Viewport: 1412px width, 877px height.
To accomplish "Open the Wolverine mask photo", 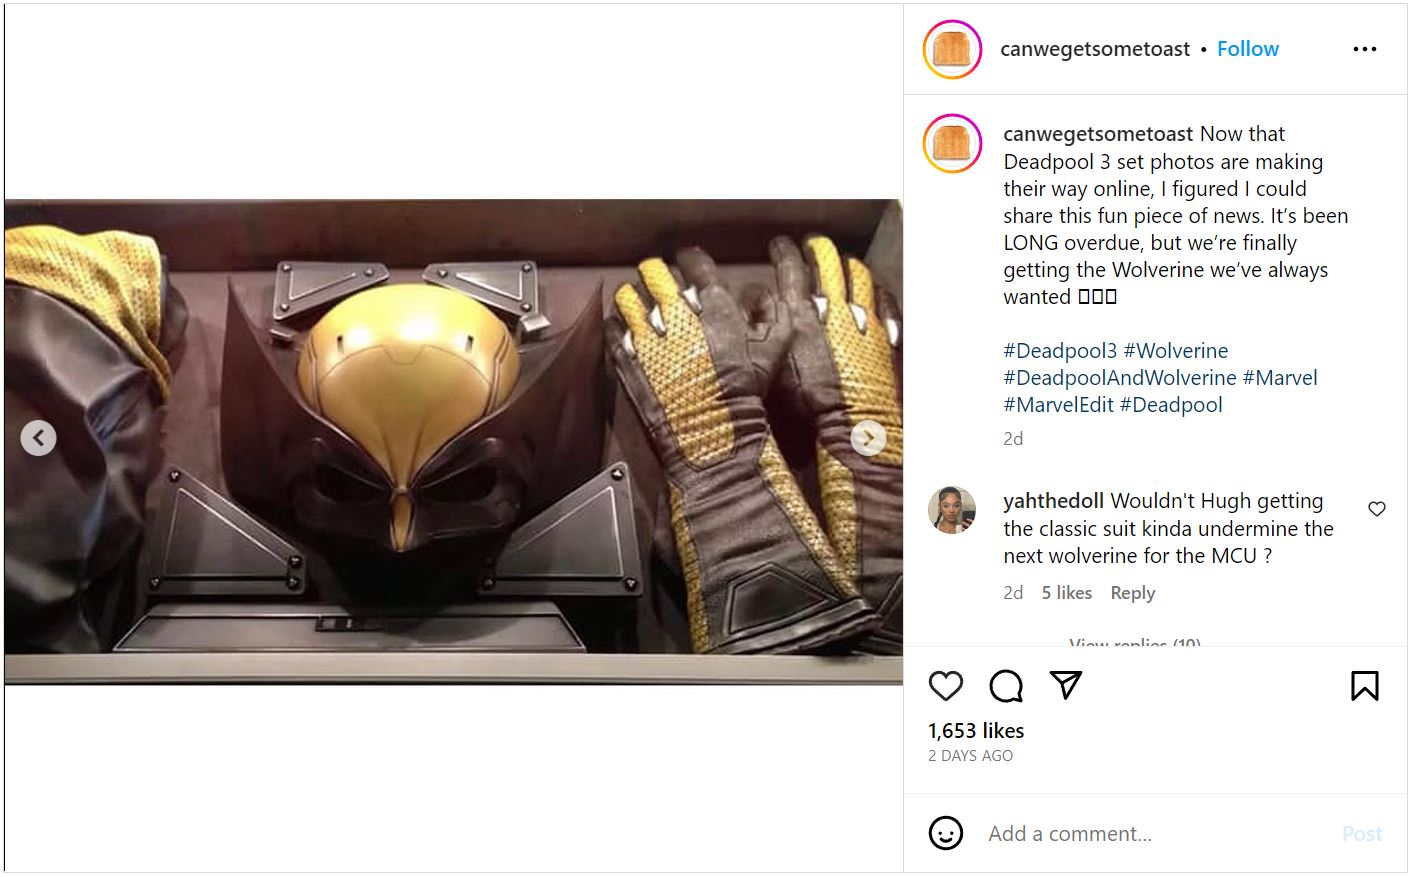I will [x=453, y=441].
